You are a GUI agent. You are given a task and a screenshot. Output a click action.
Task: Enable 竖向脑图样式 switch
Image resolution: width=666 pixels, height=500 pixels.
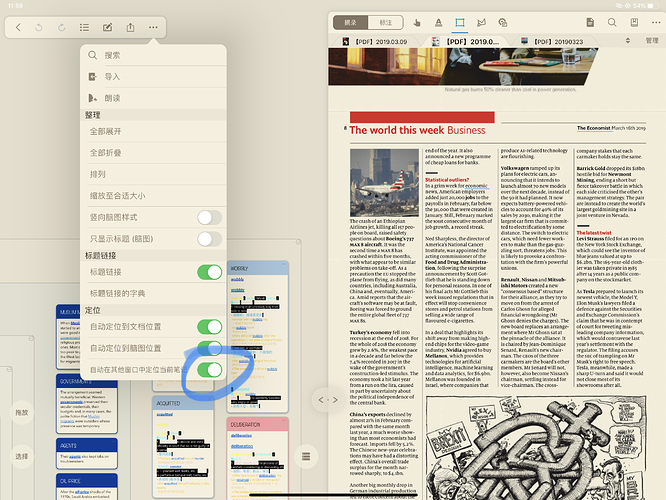pos(209,218)
